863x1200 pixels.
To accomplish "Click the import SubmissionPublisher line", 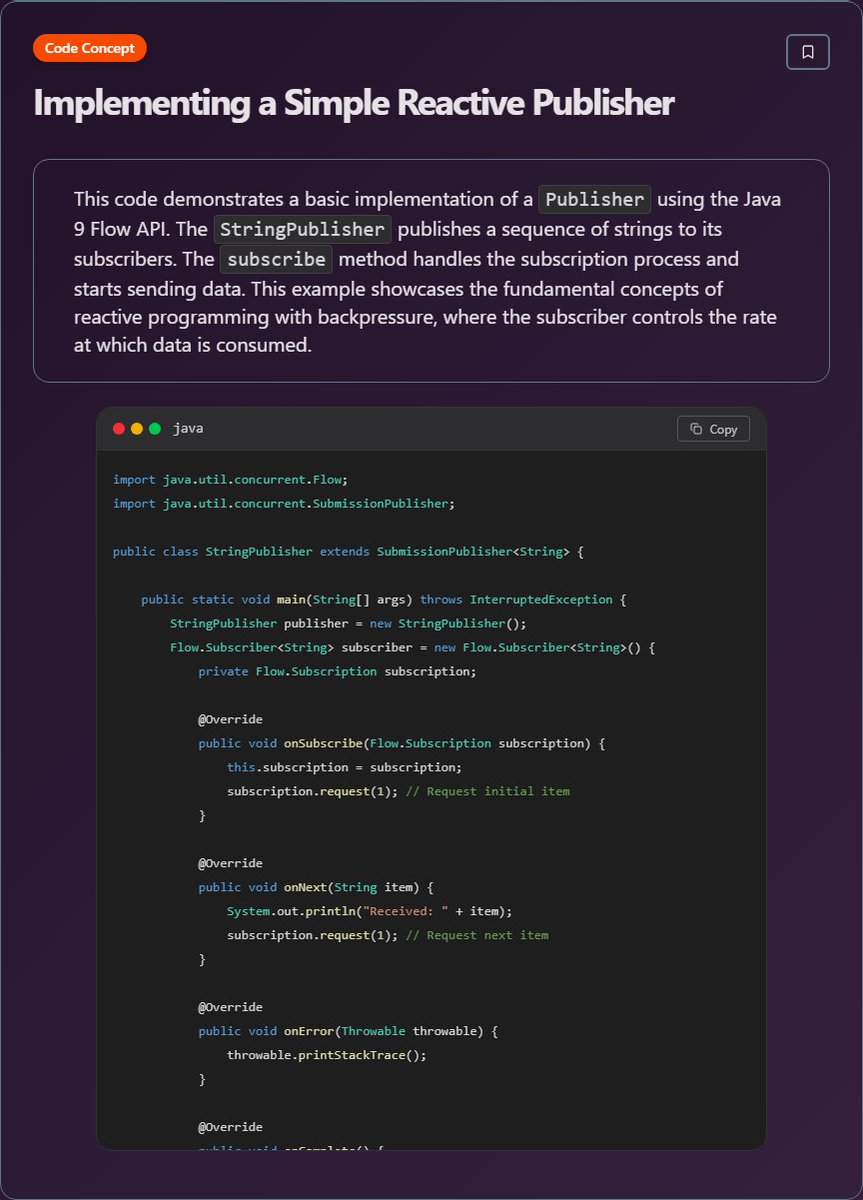I will pyautogui.click(x=284, y=503).
